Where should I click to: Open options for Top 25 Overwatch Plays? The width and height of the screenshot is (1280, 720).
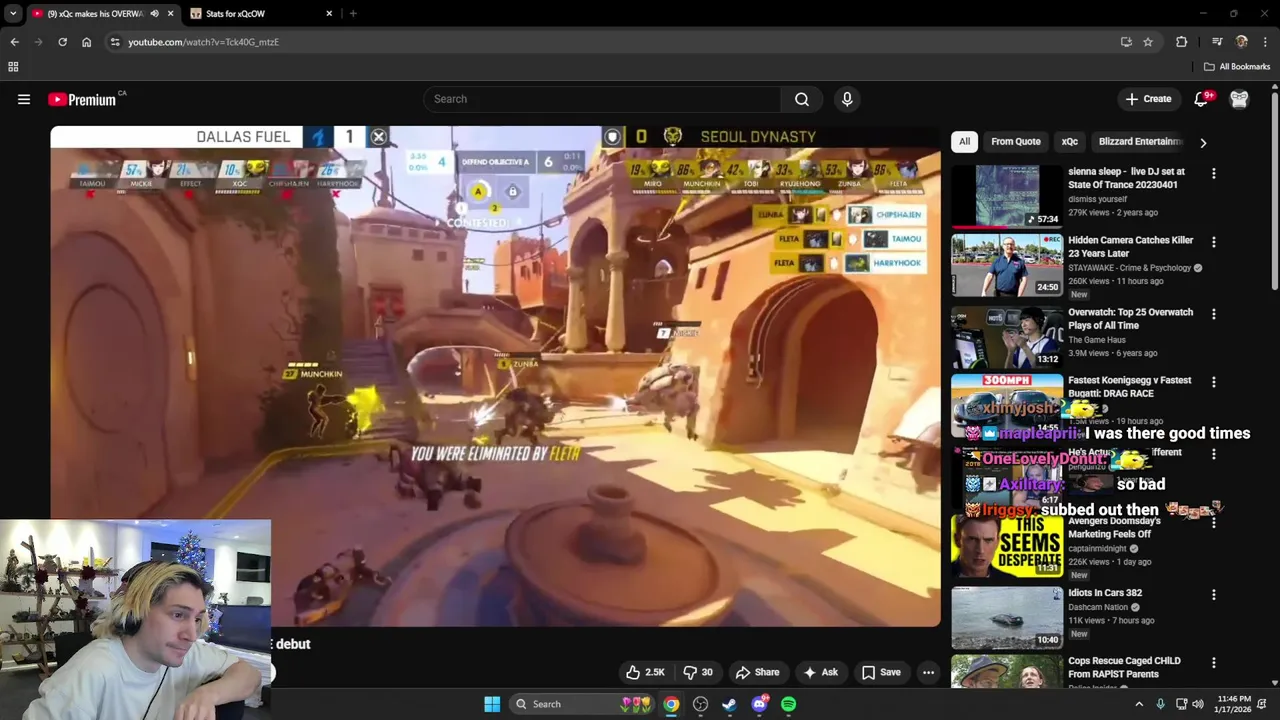click(1214, 314)
